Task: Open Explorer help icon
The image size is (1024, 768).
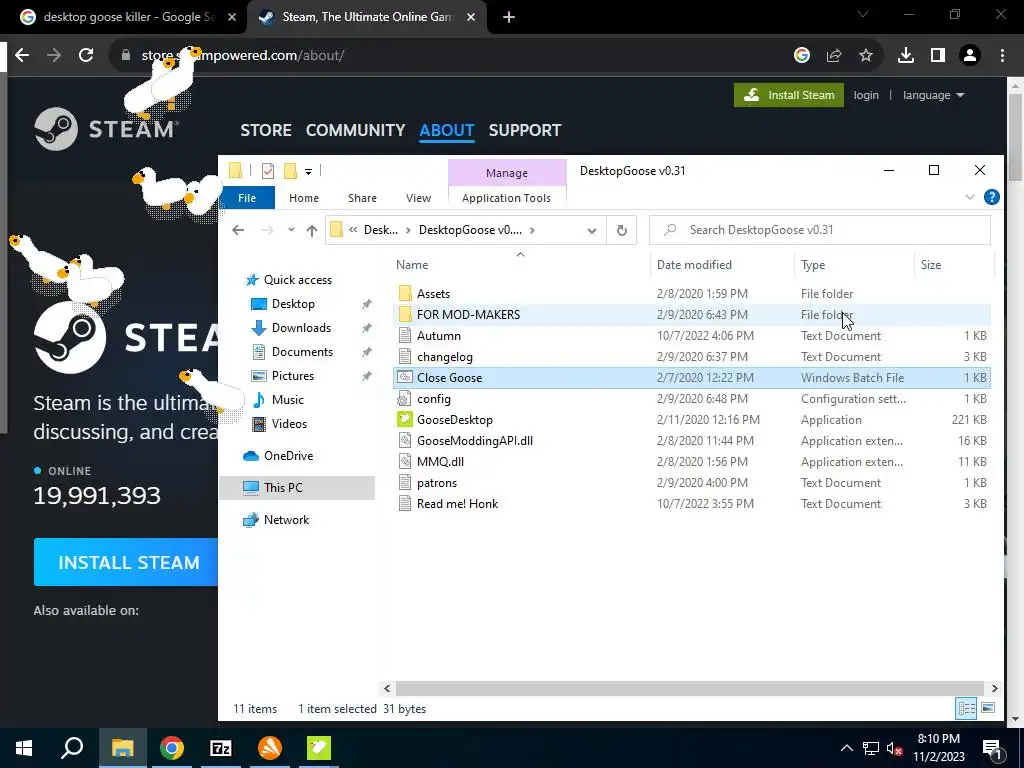Action: click(991, 197)
